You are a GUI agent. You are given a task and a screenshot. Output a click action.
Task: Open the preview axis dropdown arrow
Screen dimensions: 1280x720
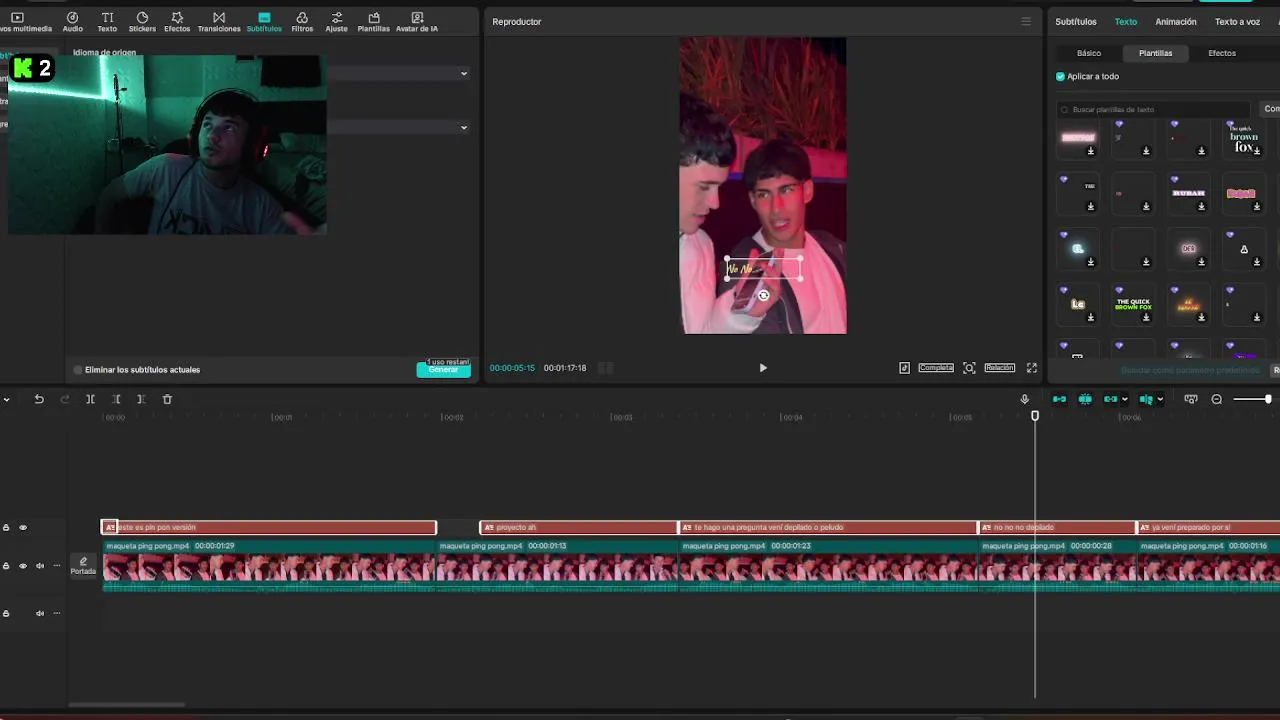pos(1160,399)
